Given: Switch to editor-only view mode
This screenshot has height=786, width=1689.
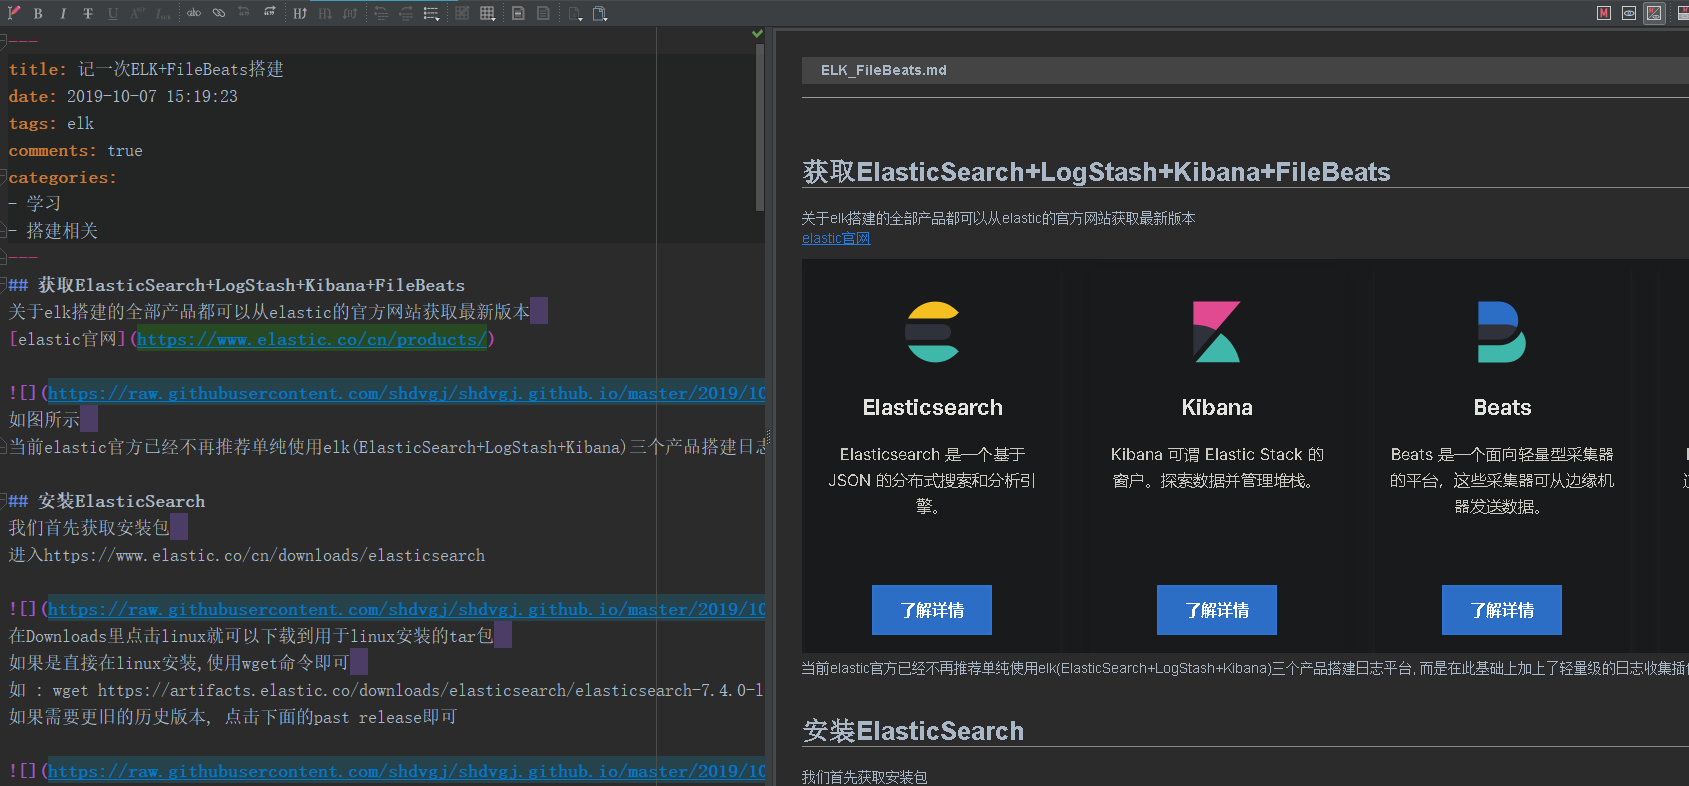Looking at the screenshot, I should [1604, 13].
